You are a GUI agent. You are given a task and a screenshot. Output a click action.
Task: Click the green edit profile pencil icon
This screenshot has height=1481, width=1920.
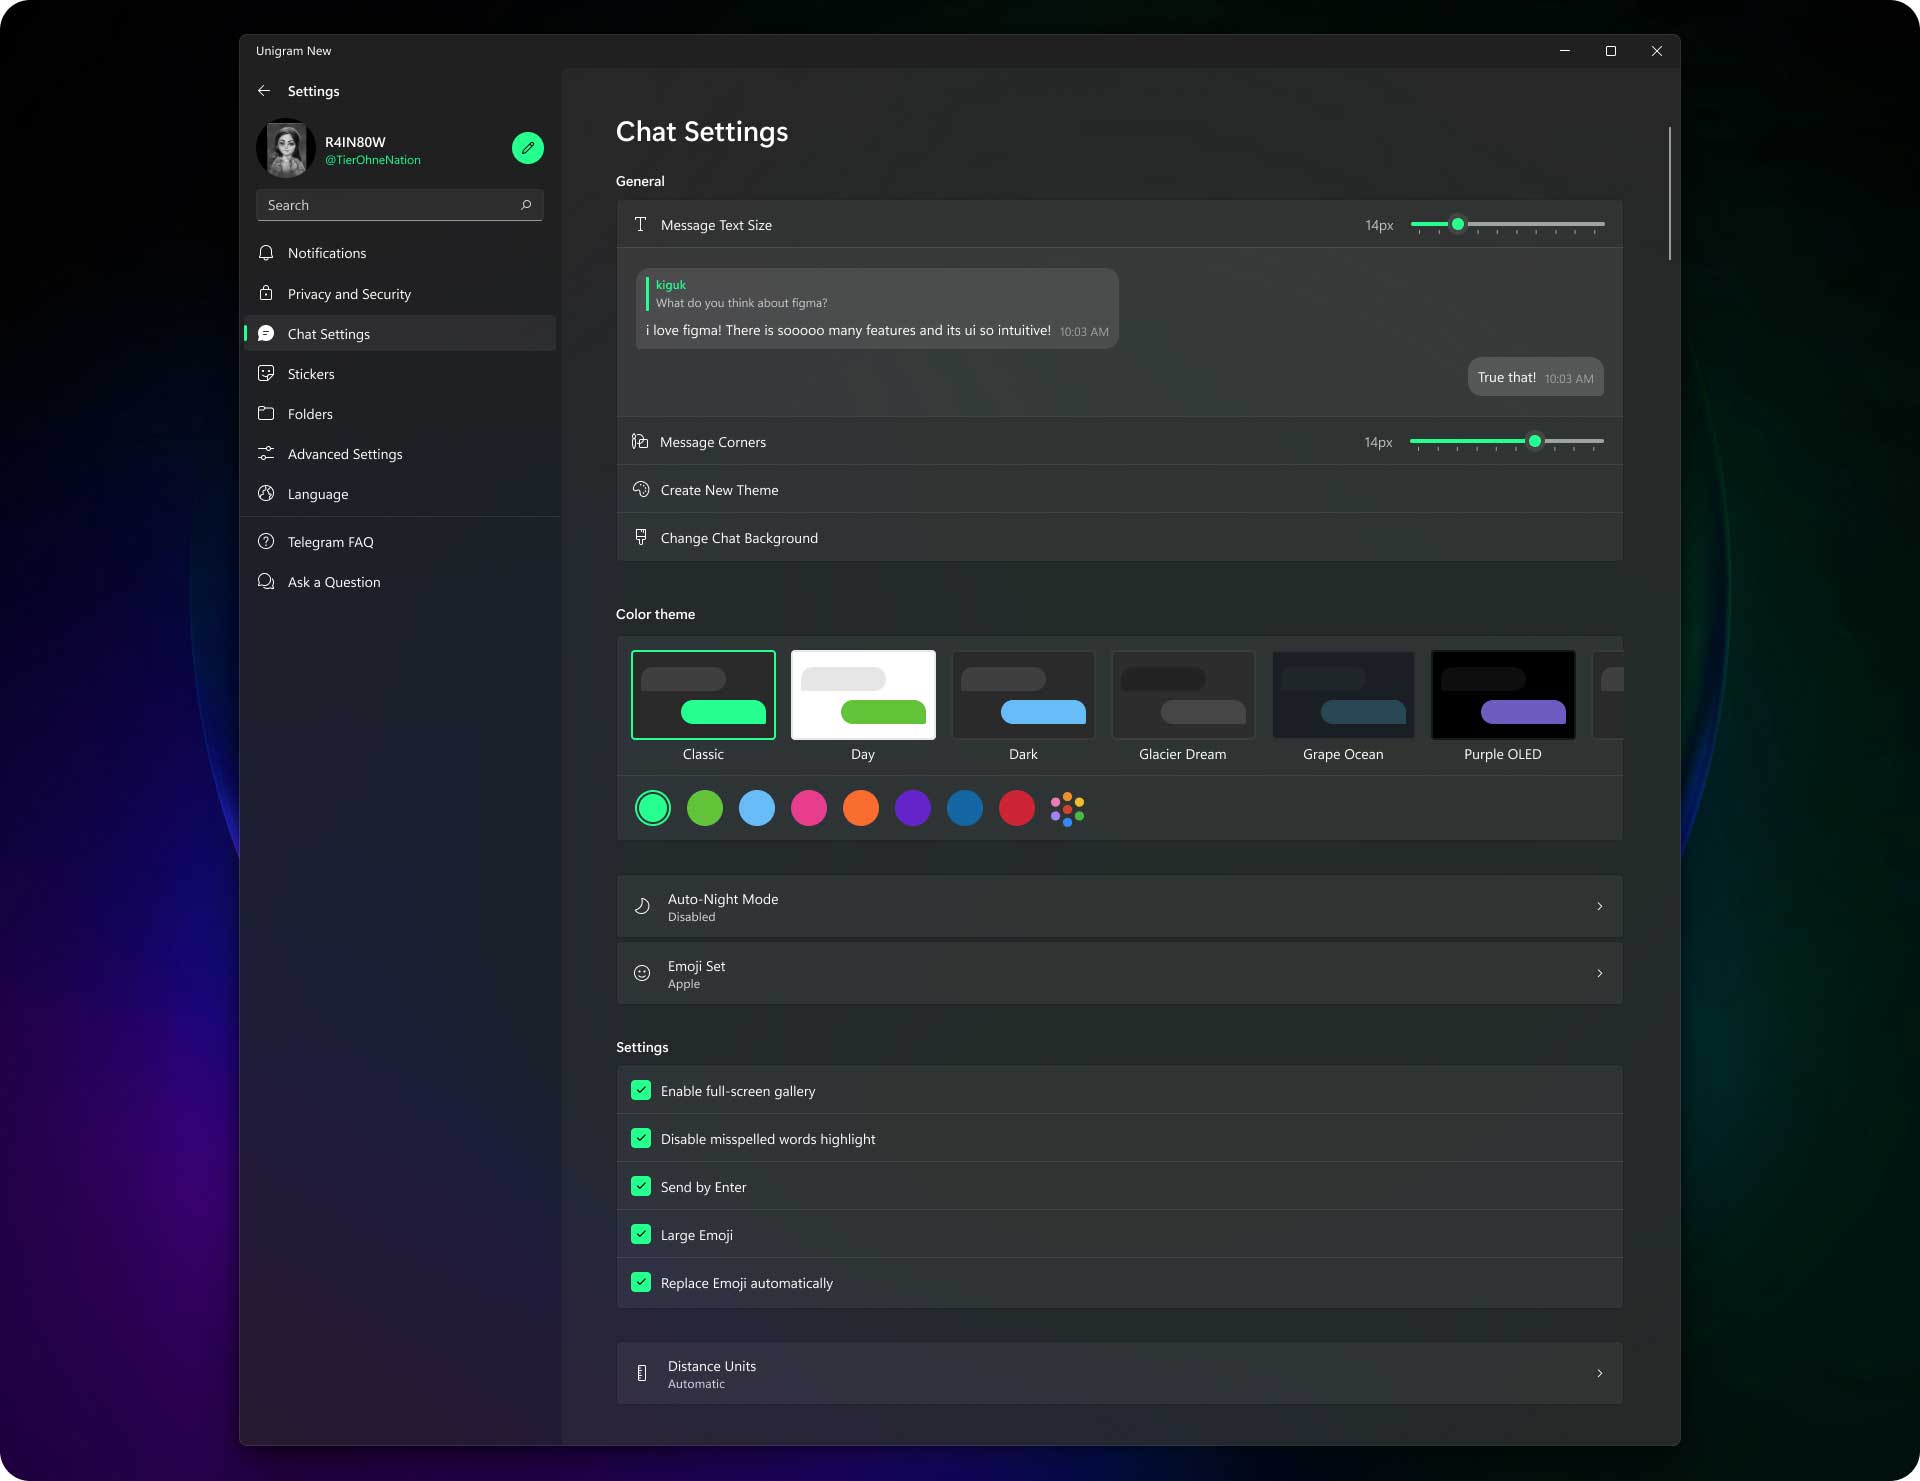[528, 148]
